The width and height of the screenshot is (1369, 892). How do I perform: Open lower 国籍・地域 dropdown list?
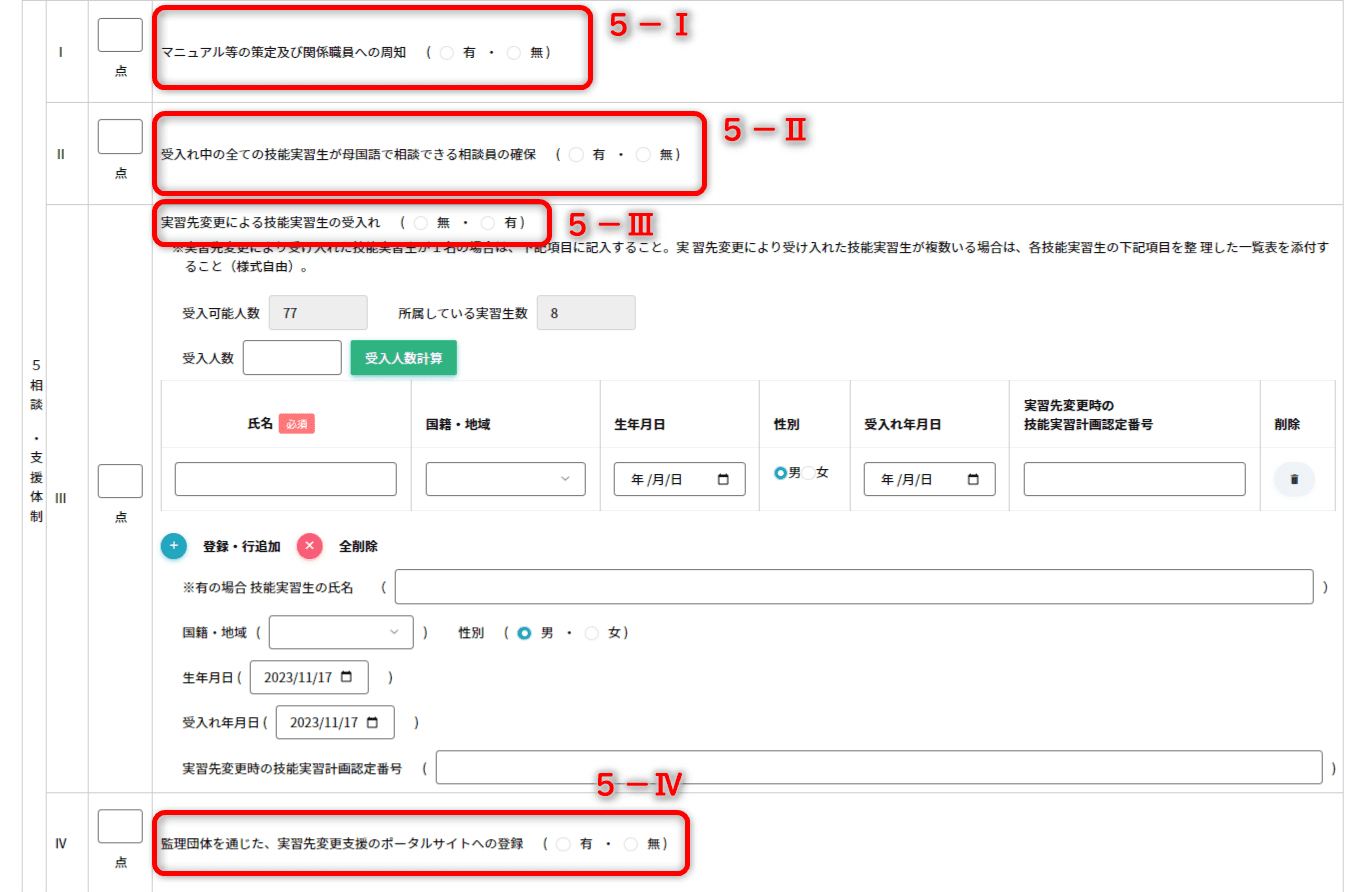pos(341,632)
